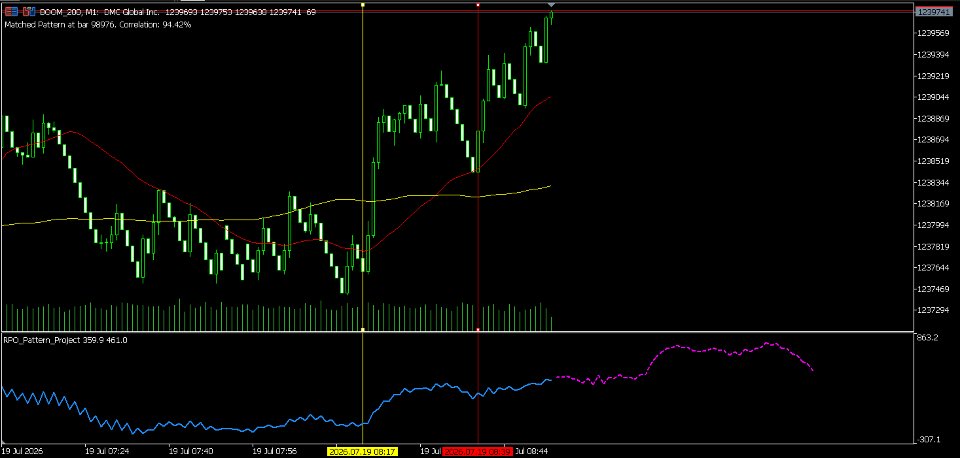
Task: Click the separator between chart and indicator
Action: (x=457, y=332)
